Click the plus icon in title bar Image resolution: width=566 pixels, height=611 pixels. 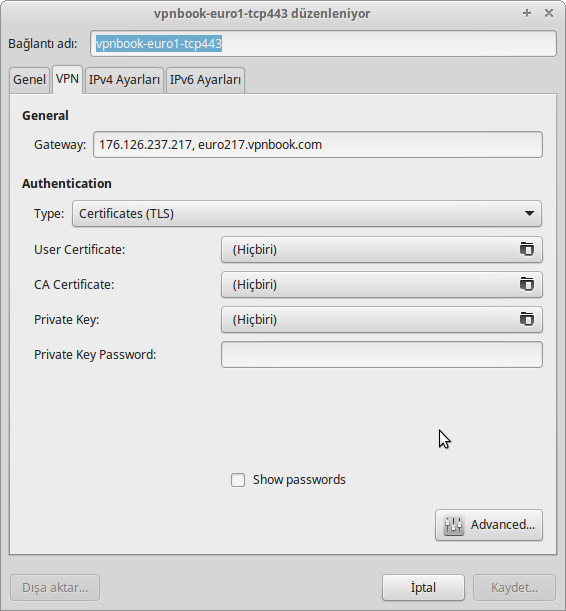527,13
